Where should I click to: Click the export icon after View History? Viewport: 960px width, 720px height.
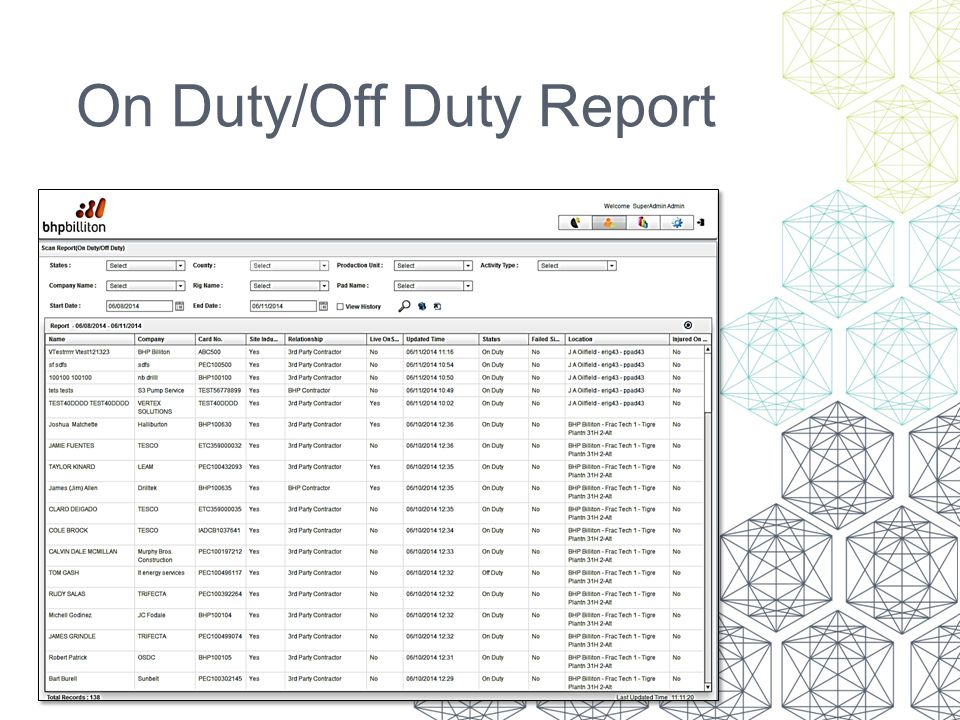pyautogui.click(x=437, y=306)
